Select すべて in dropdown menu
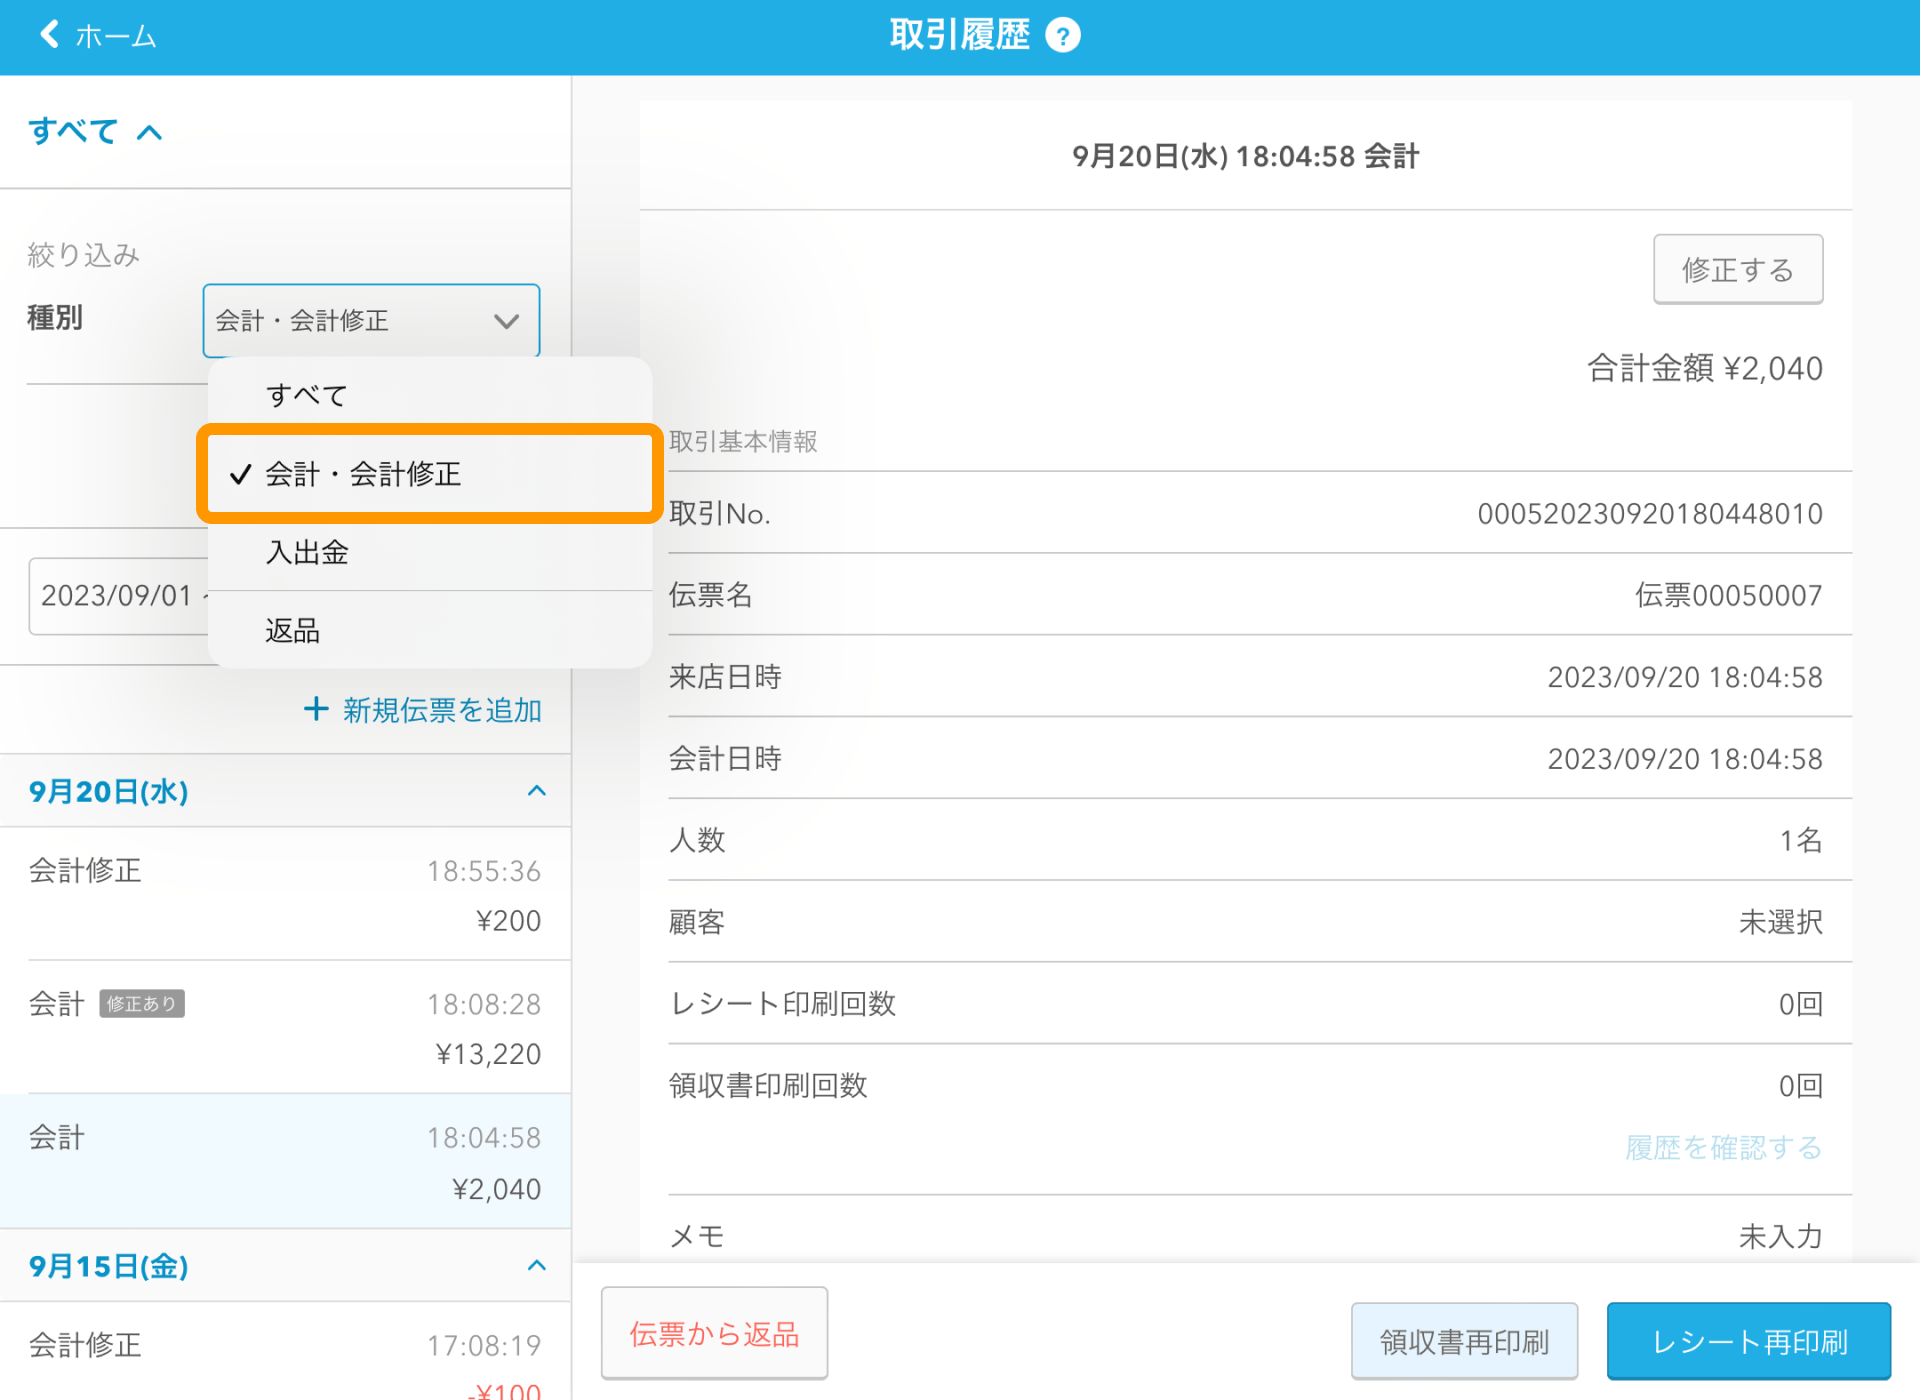Screen dimensions: 1920x1400 click(x=306, y=395)
